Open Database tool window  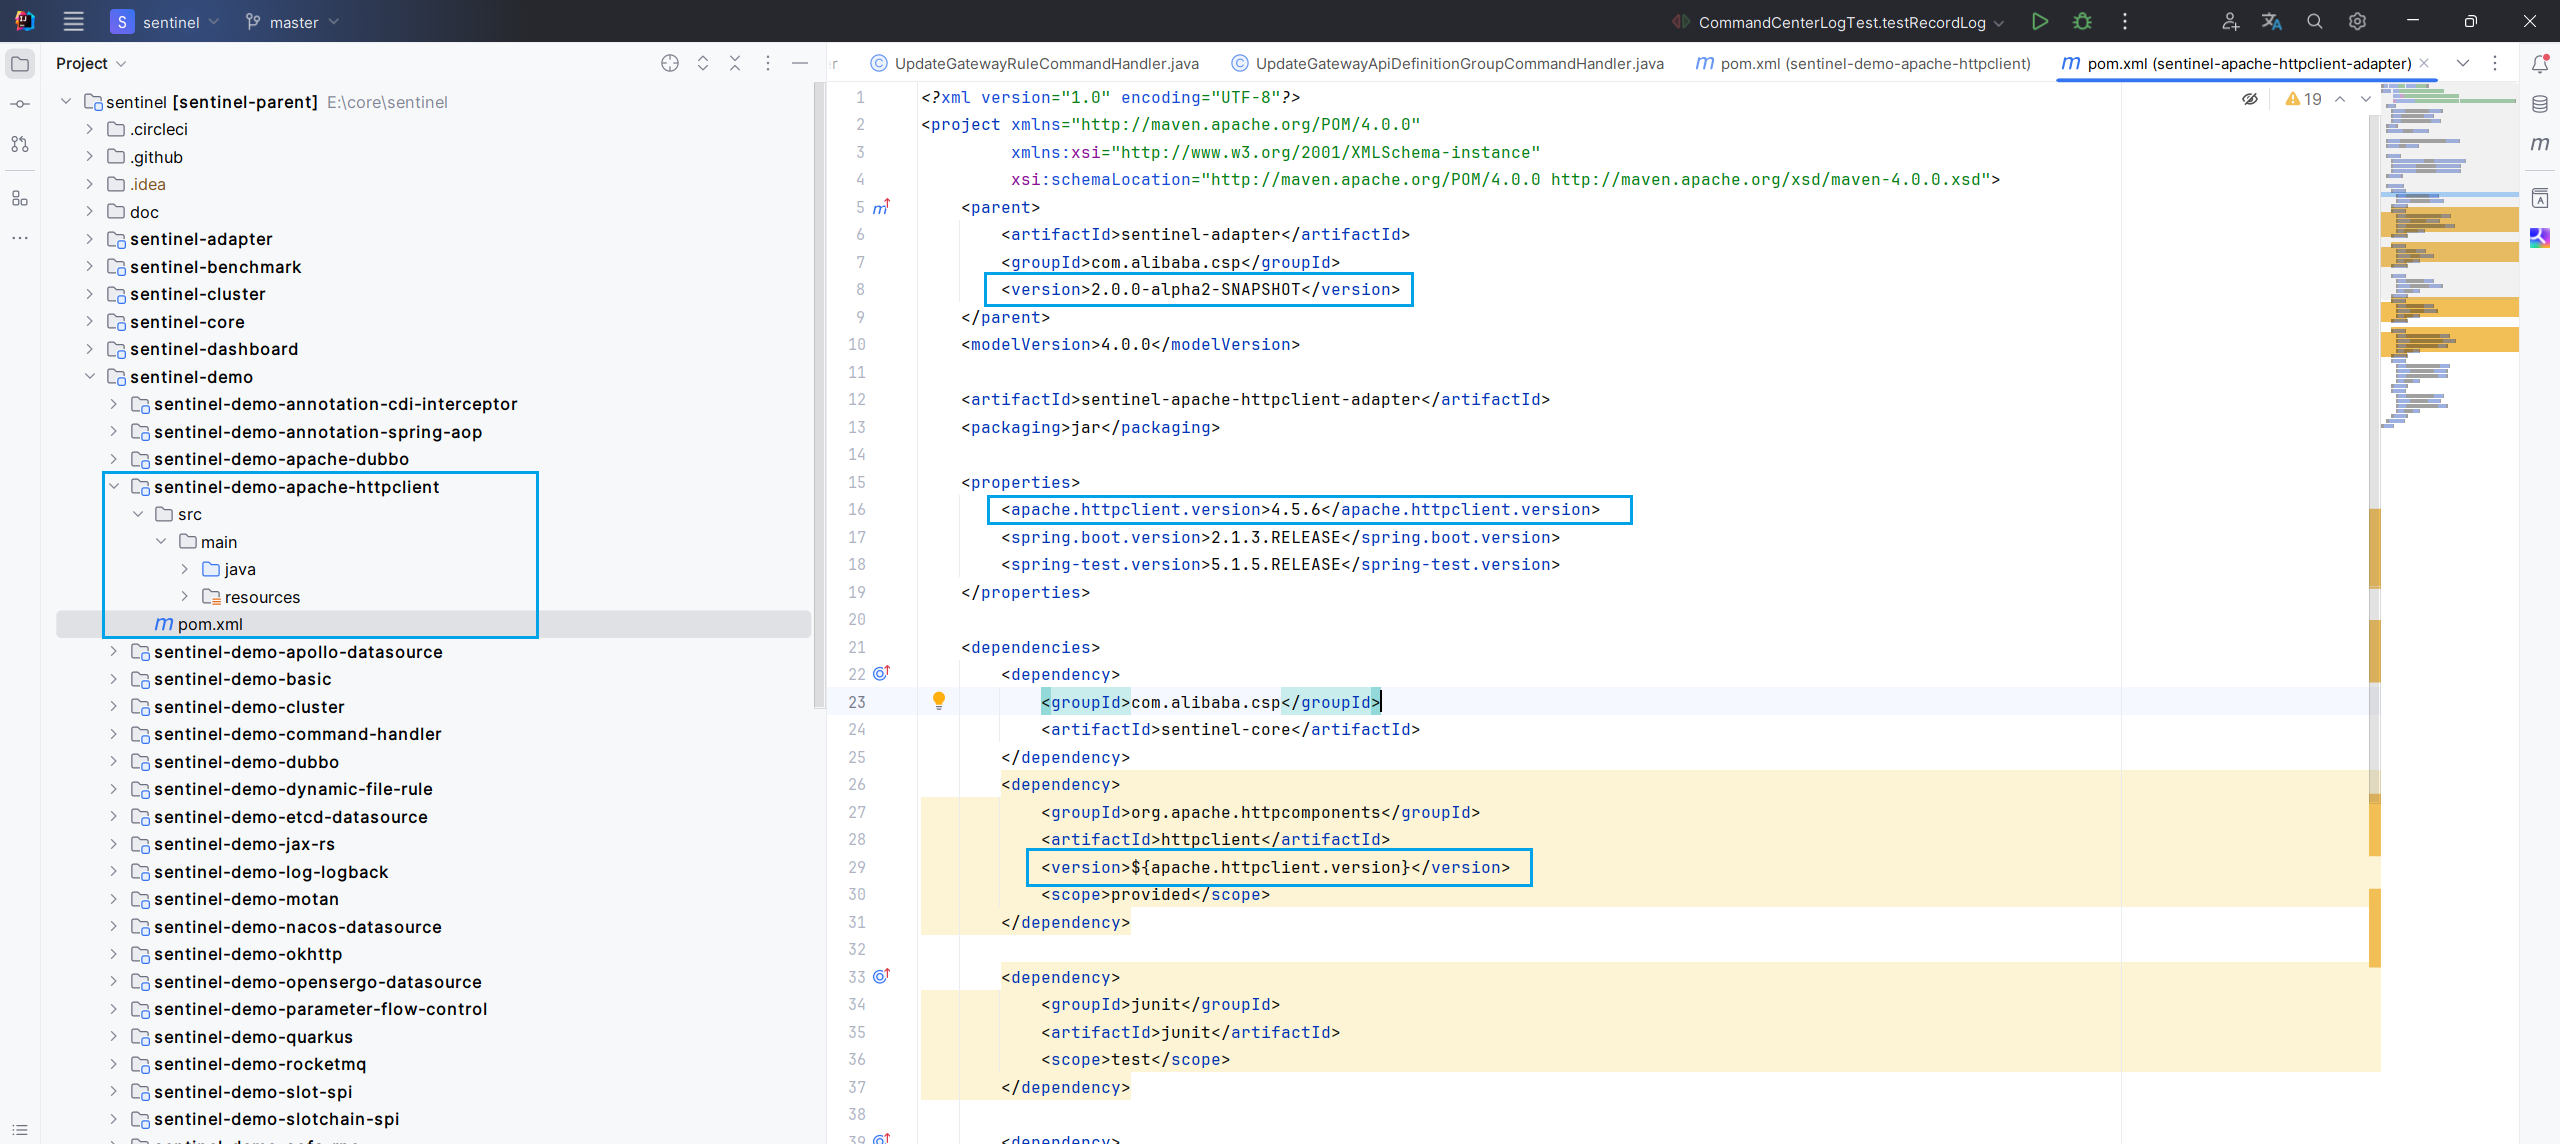pyautogui.click(x=2540, y=104)
